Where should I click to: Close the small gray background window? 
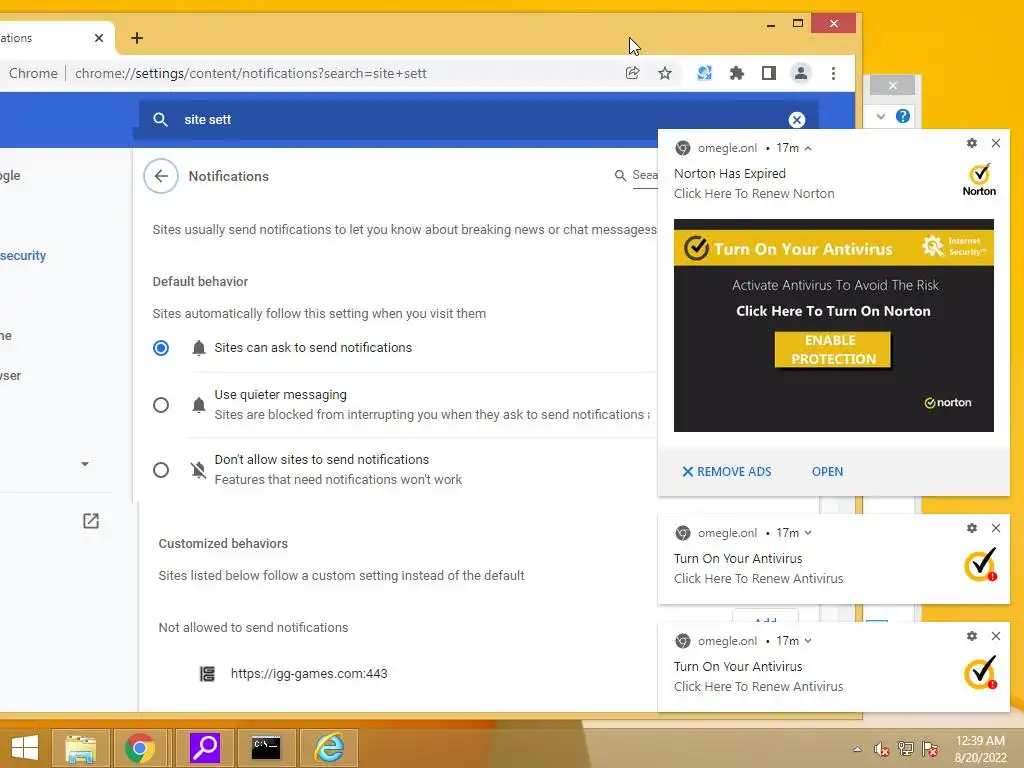tap(893, 86)
